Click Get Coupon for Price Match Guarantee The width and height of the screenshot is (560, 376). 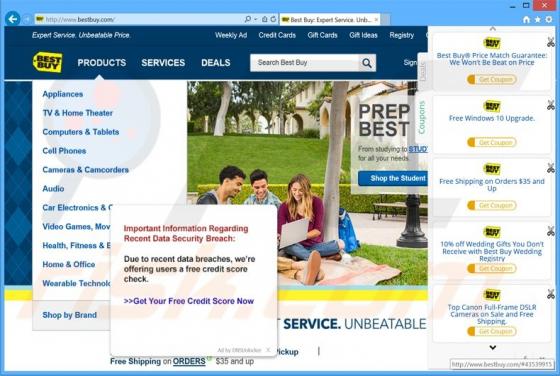[x=492, y=79]
